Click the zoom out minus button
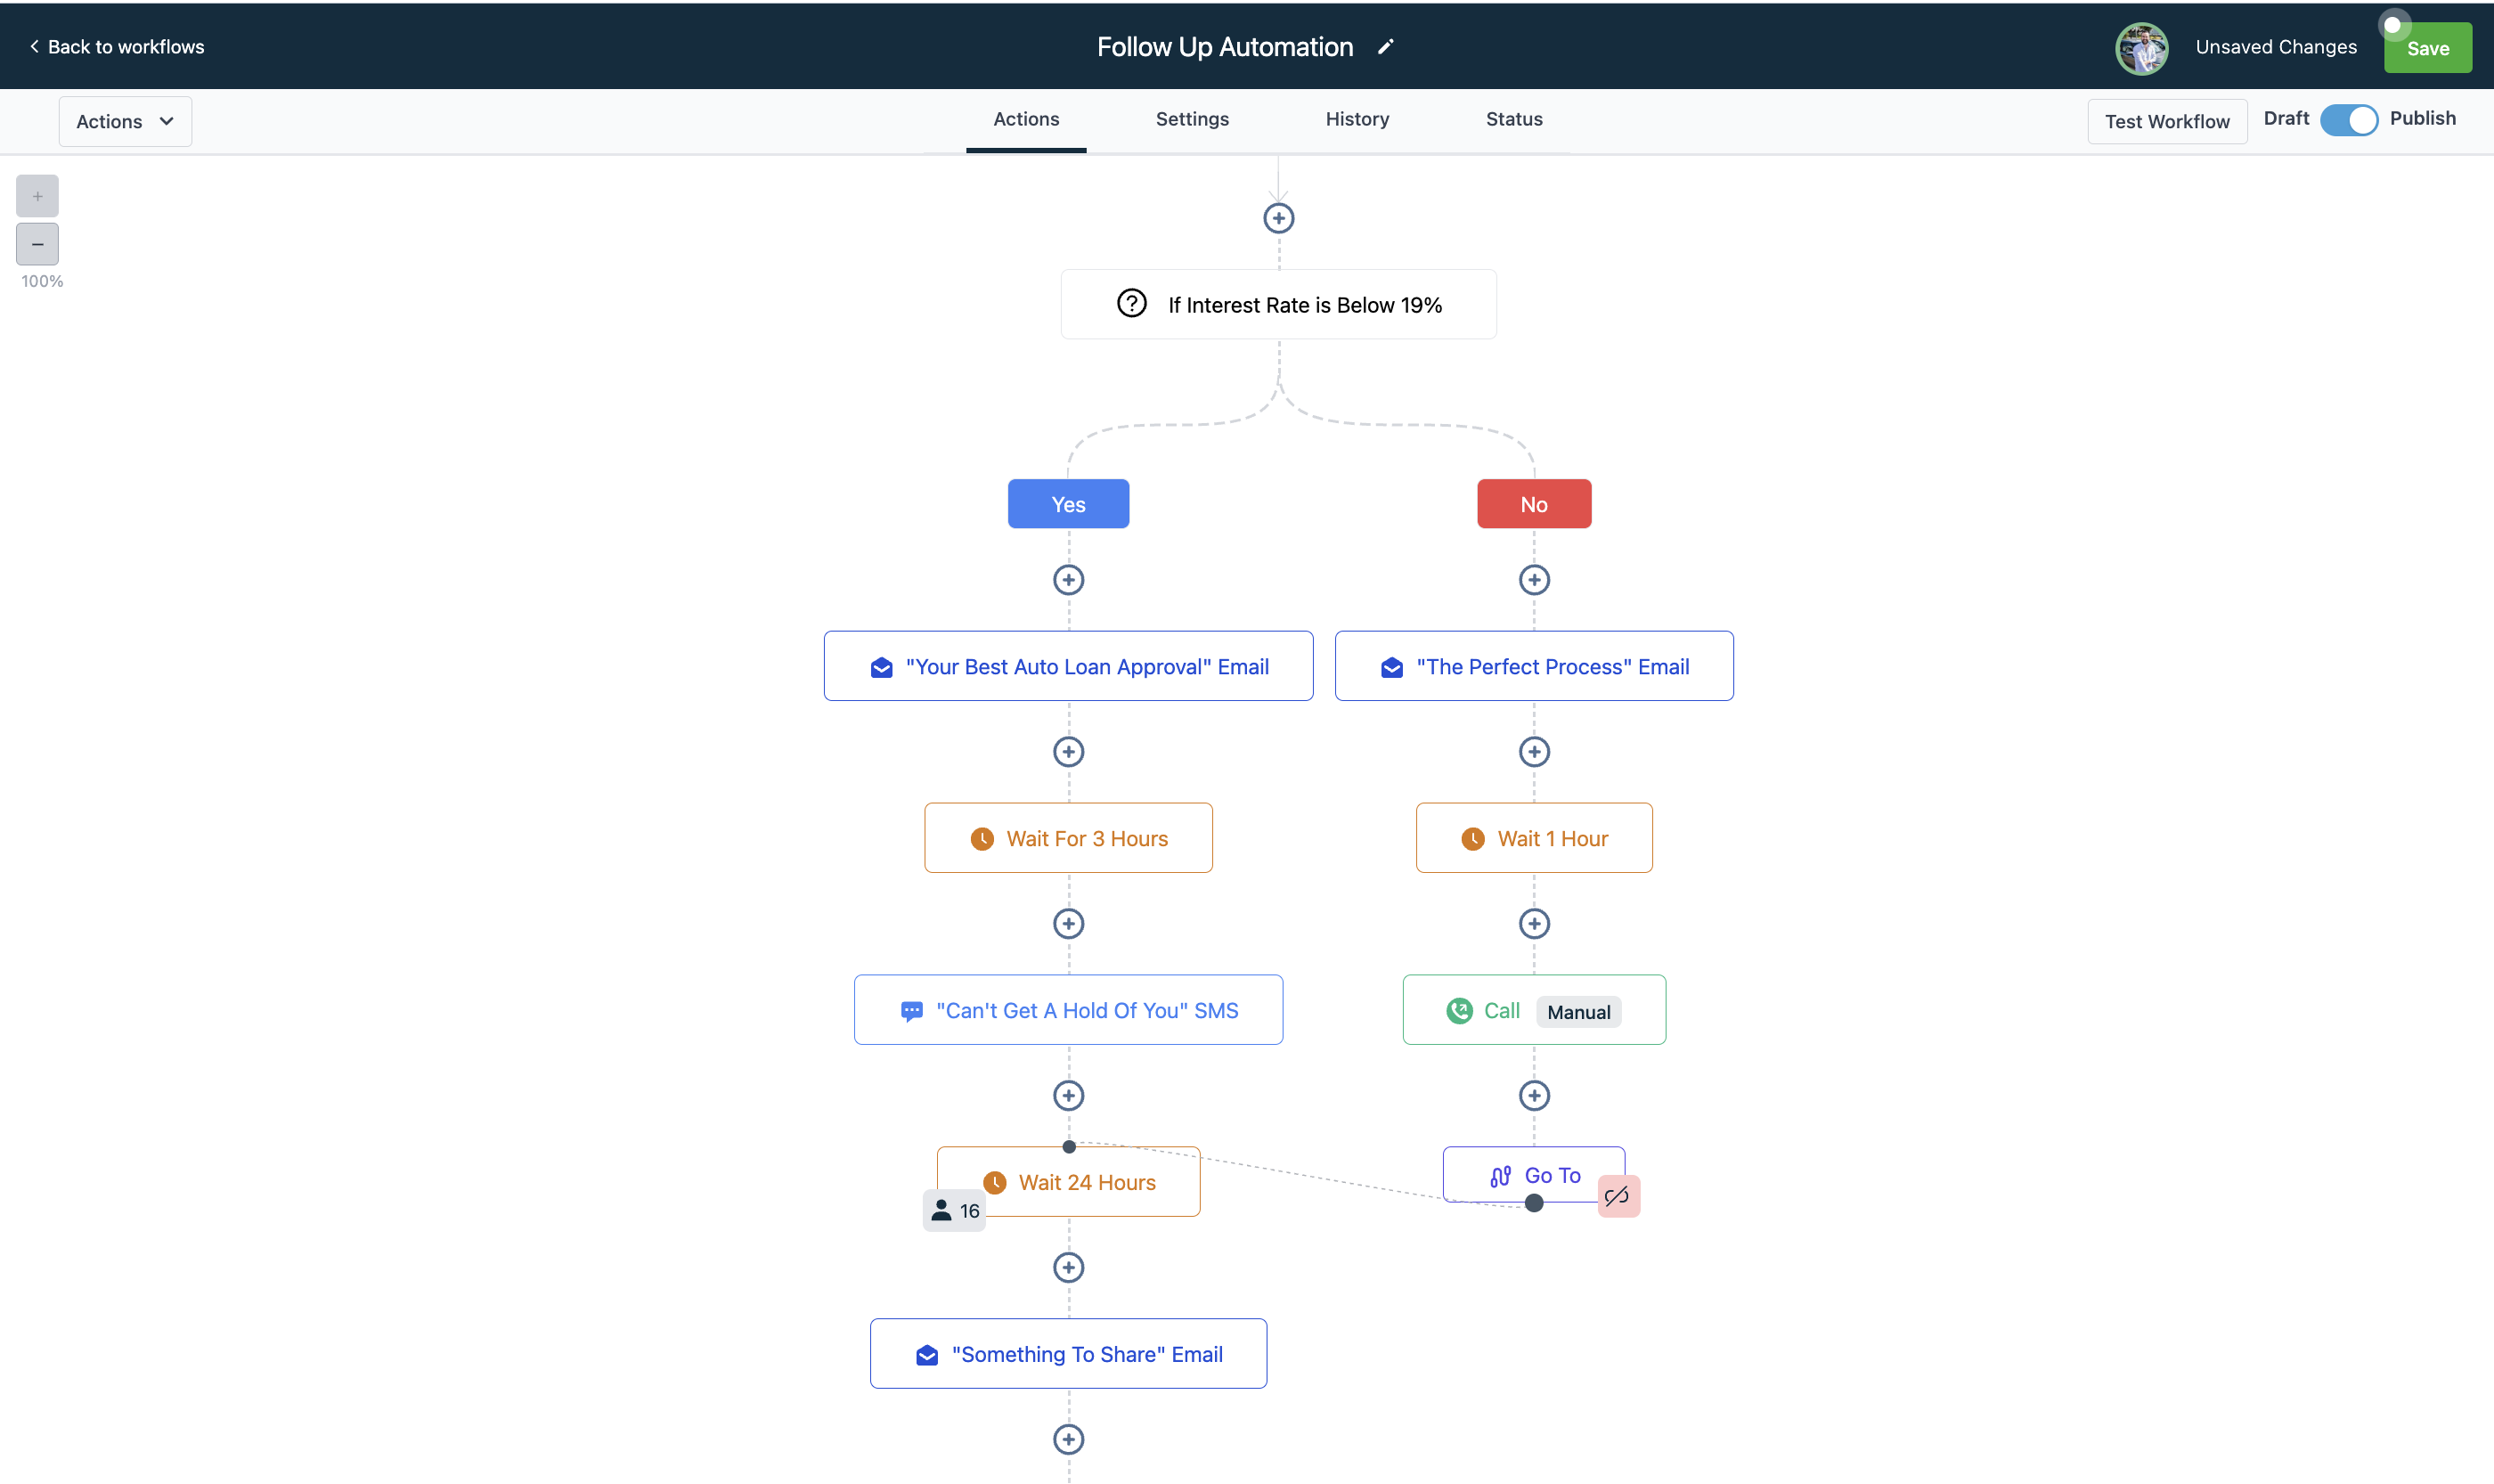Image resolution: width=2494 pixels, height=1484 pixels. [x=37, y=244]
